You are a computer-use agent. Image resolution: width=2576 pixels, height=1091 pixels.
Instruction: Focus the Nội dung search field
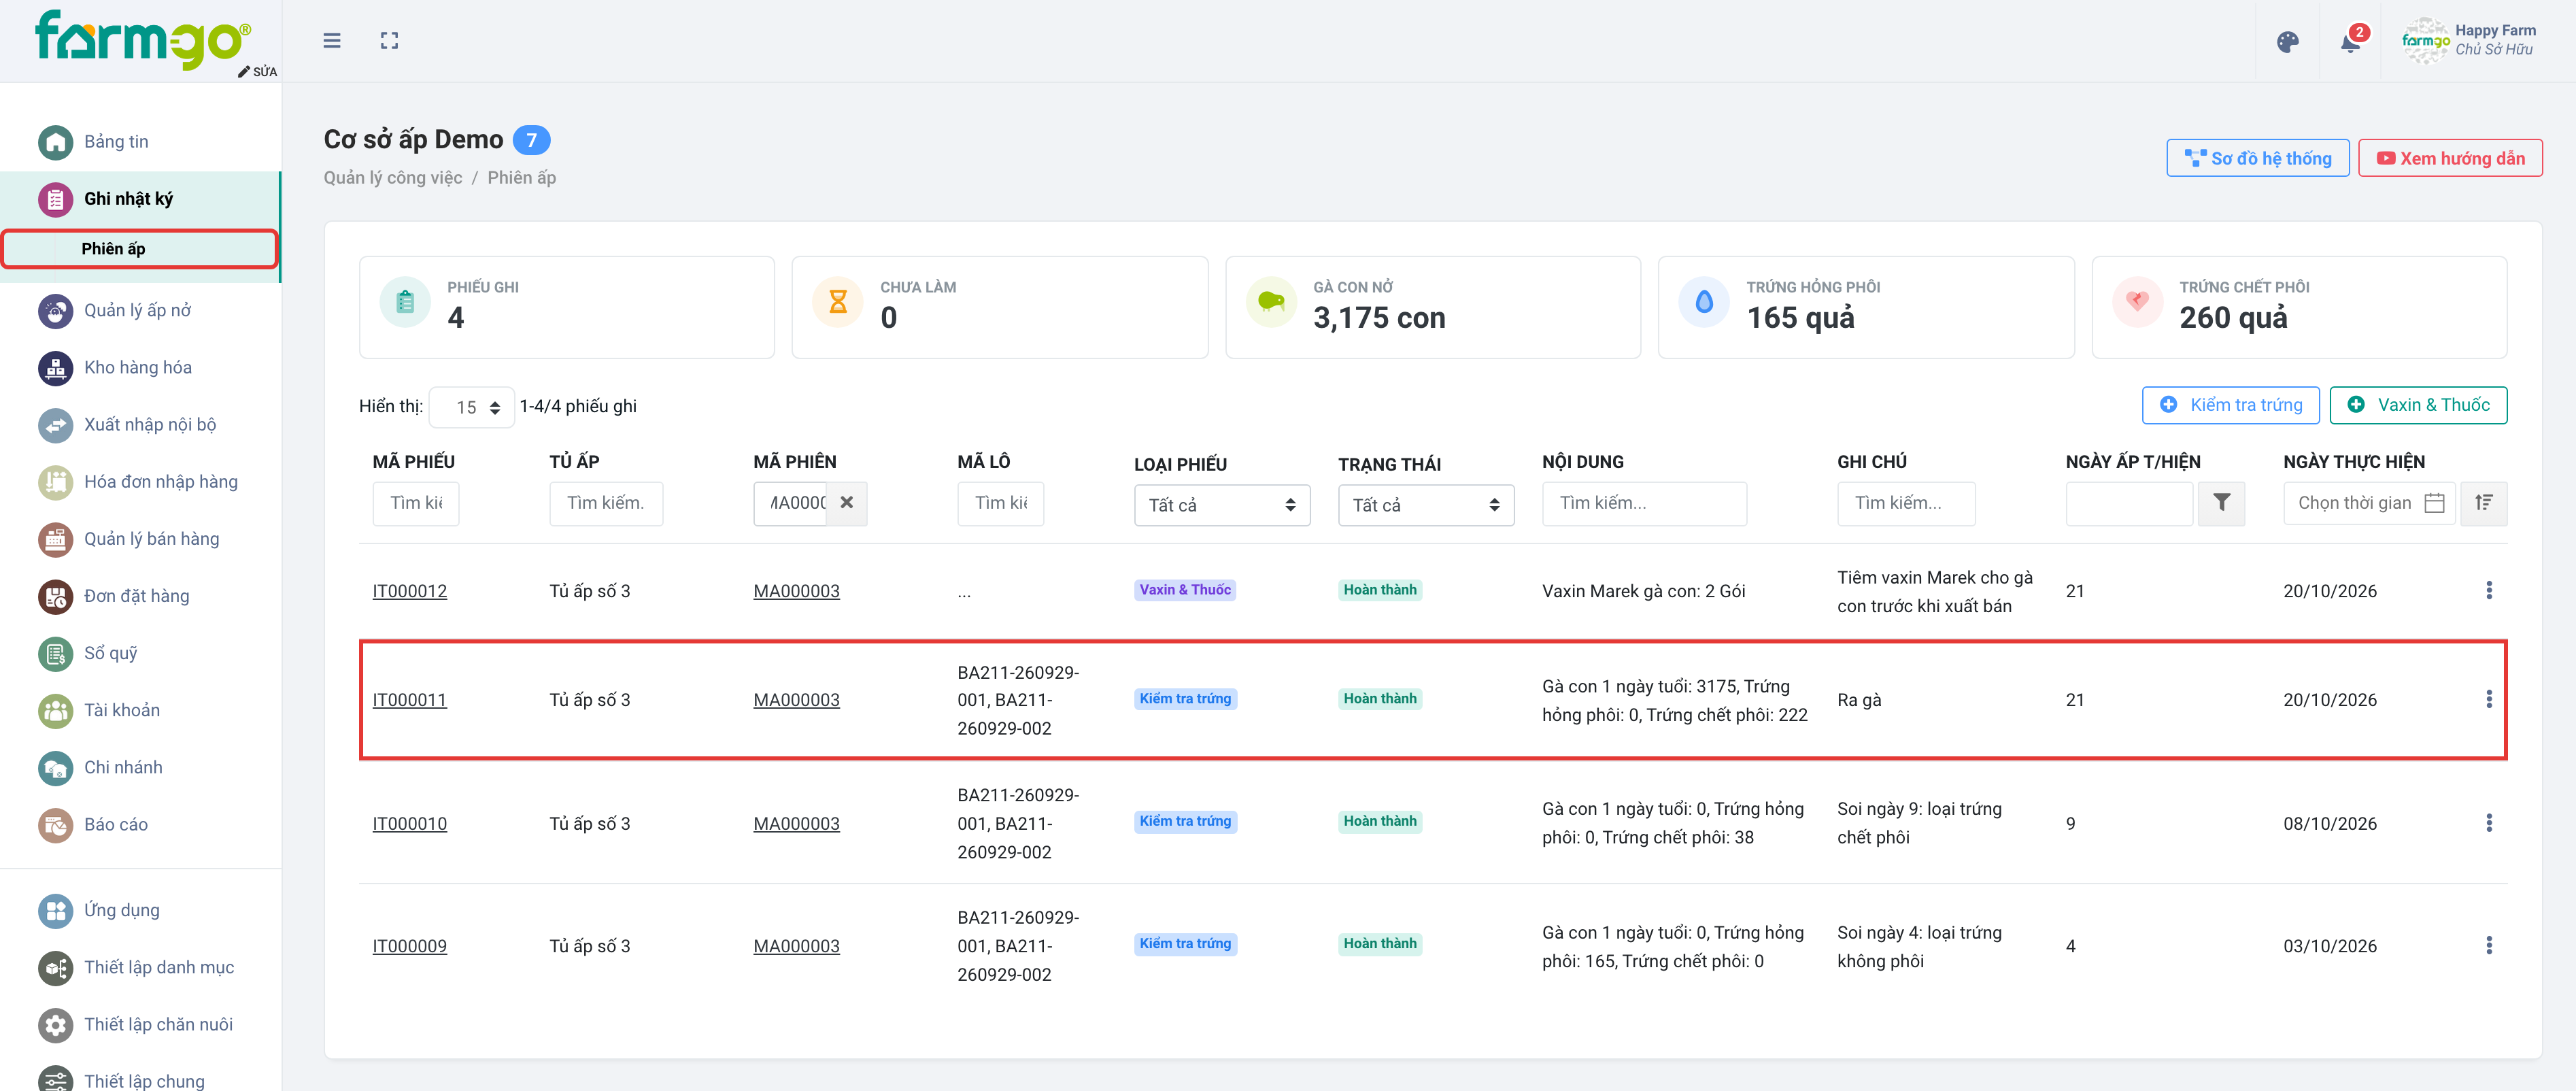tap(1644, 503)
